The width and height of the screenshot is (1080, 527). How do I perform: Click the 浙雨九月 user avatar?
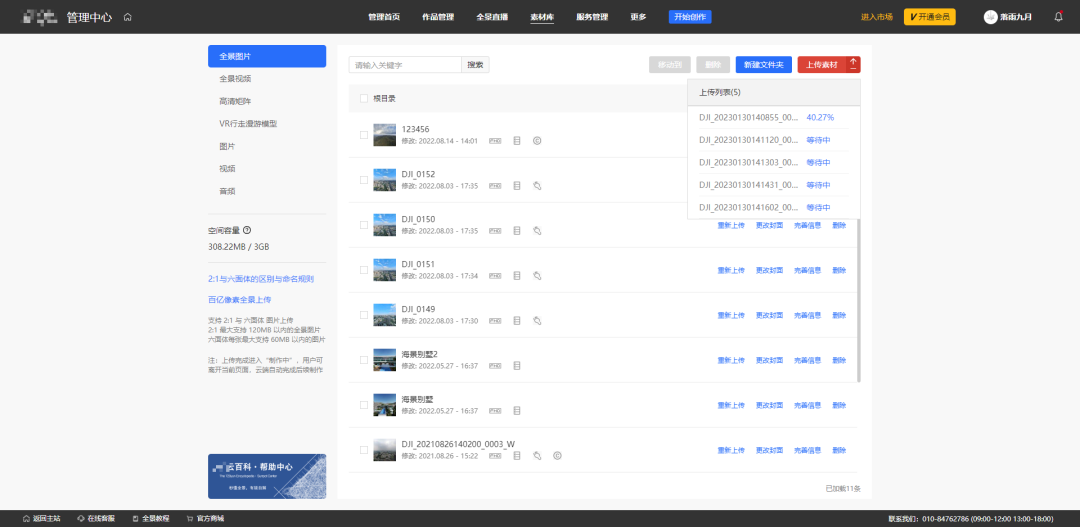coord(990,17)
